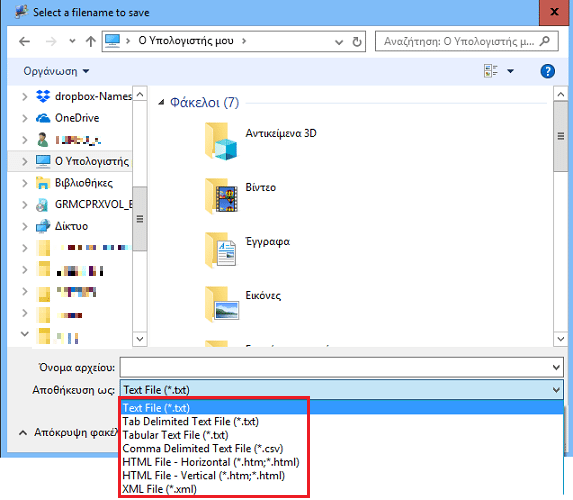Screen dimensions: 573x500
Task: Click the Up one level arrow
Action: pos(90,41)
